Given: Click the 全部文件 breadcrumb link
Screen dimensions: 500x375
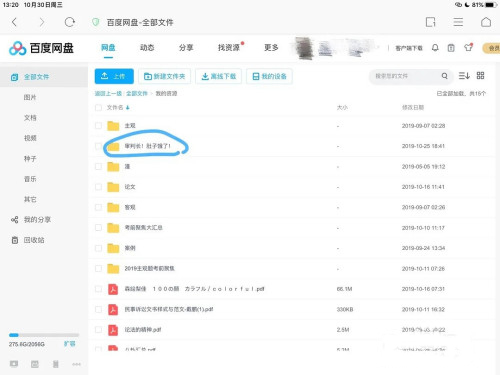Looking at the screenshot, I should (x=137, y=94).
